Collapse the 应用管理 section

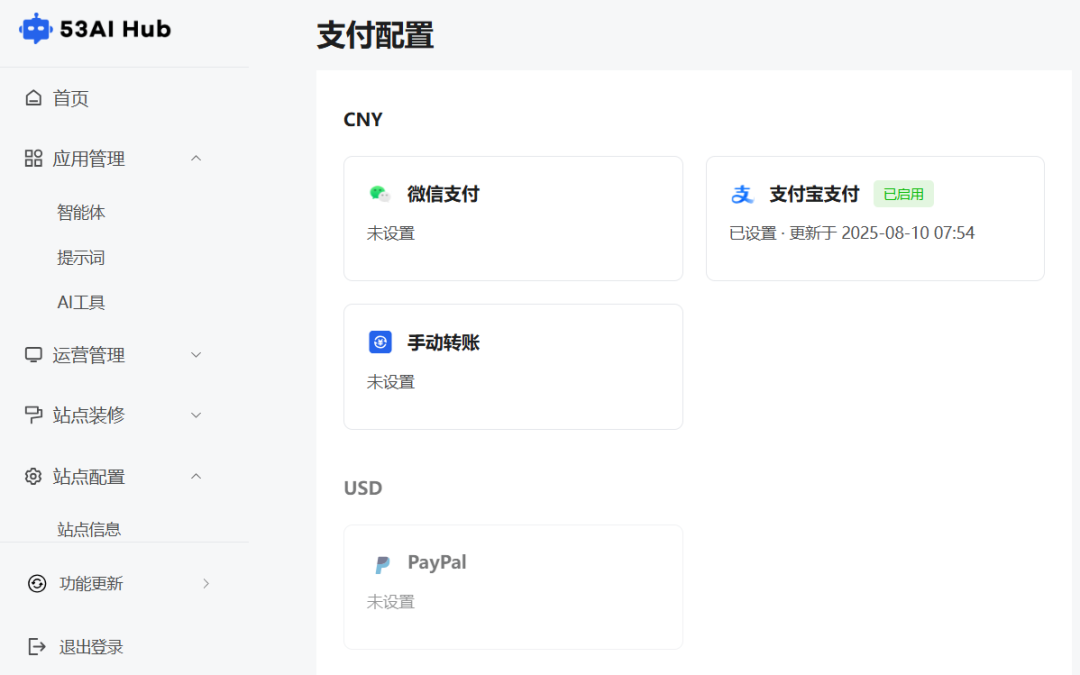coord(196,158)
